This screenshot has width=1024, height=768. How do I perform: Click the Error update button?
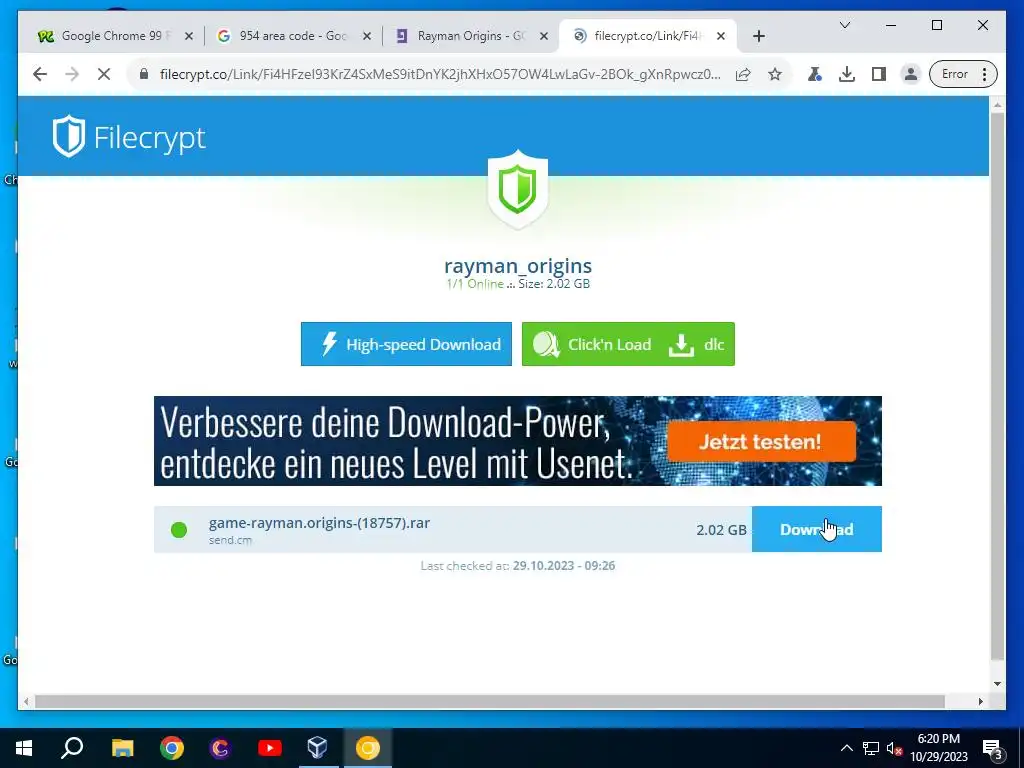[954, 74]
